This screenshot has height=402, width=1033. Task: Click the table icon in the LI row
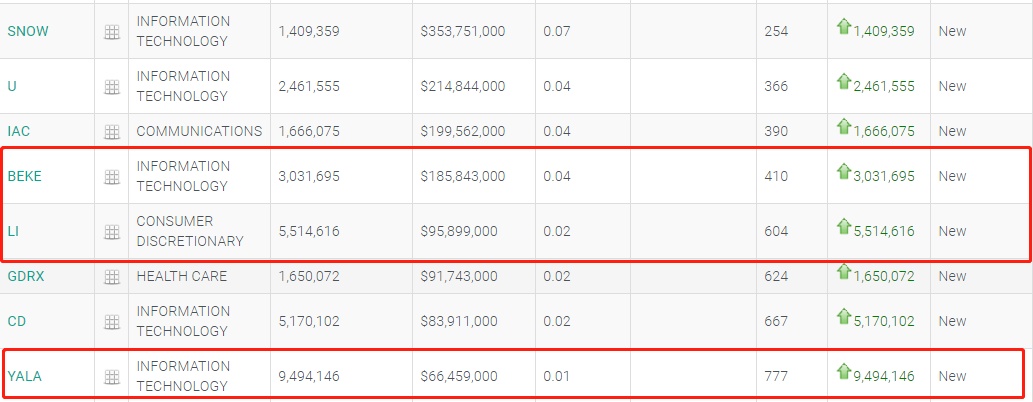pos(112,232)
